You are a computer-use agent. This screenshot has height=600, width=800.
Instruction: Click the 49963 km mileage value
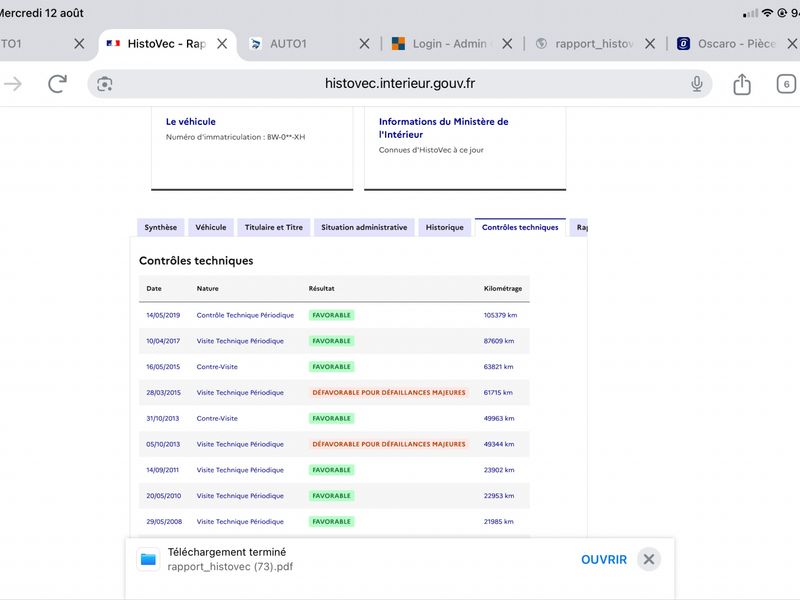click(x=499, y=418)
